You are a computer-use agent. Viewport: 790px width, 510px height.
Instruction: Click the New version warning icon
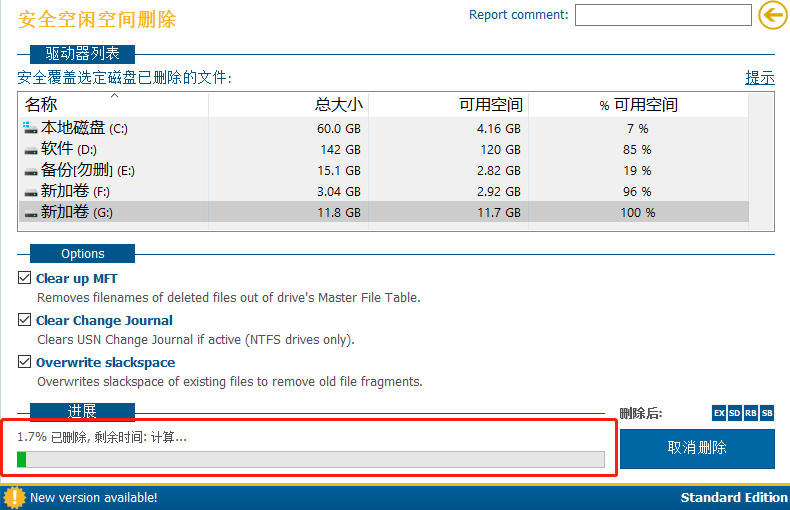(15, 497)
